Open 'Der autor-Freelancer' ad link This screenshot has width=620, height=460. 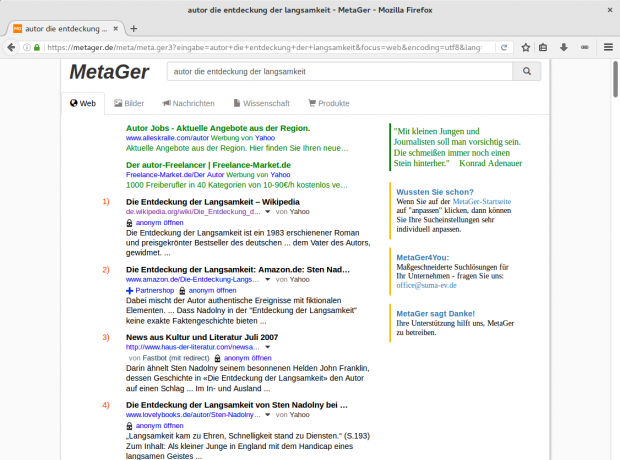pyautogui.click(x=208, y=165)
